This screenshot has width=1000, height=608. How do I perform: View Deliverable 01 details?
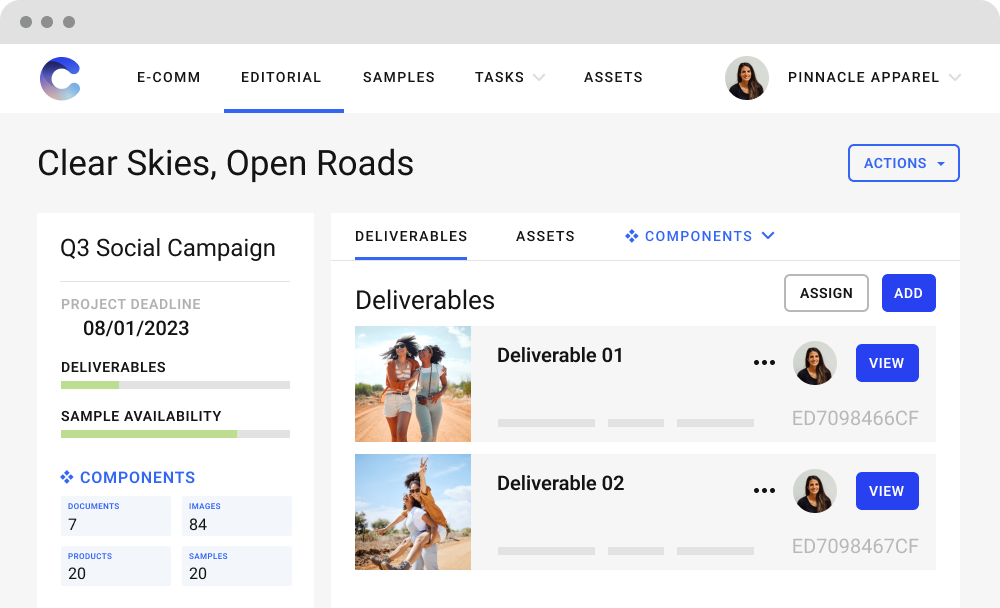(886, 363)
